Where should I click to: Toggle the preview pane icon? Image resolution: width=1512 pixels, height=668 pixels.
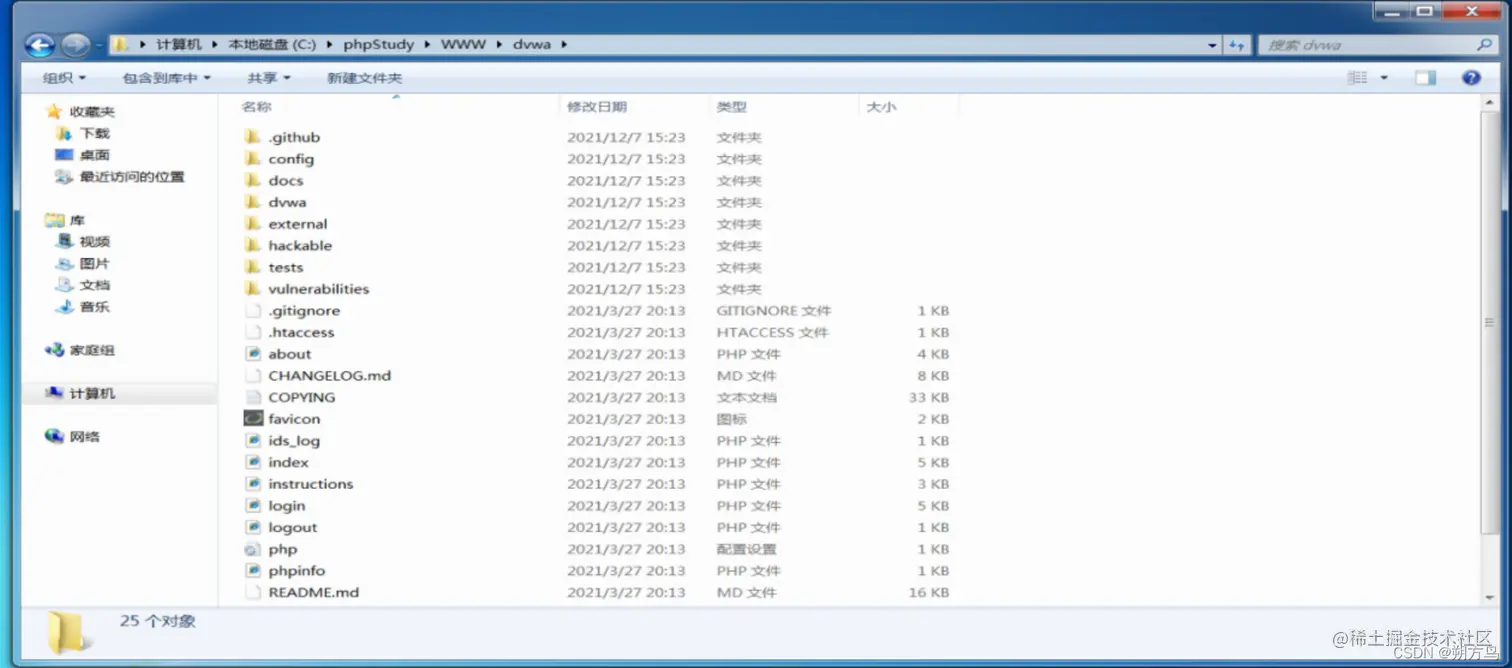pyautogui.click(x=1425, y=77)
